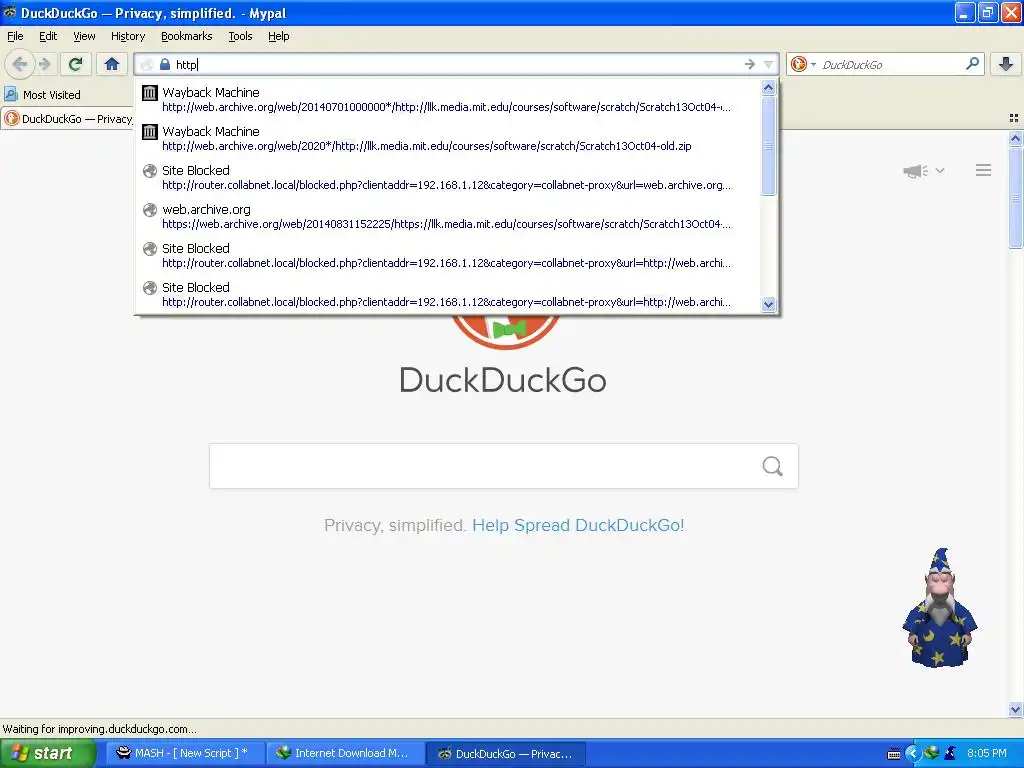Click the DuckDuckGo Mypal taskbar button
Screen dimensions: 1024x768
506,754
